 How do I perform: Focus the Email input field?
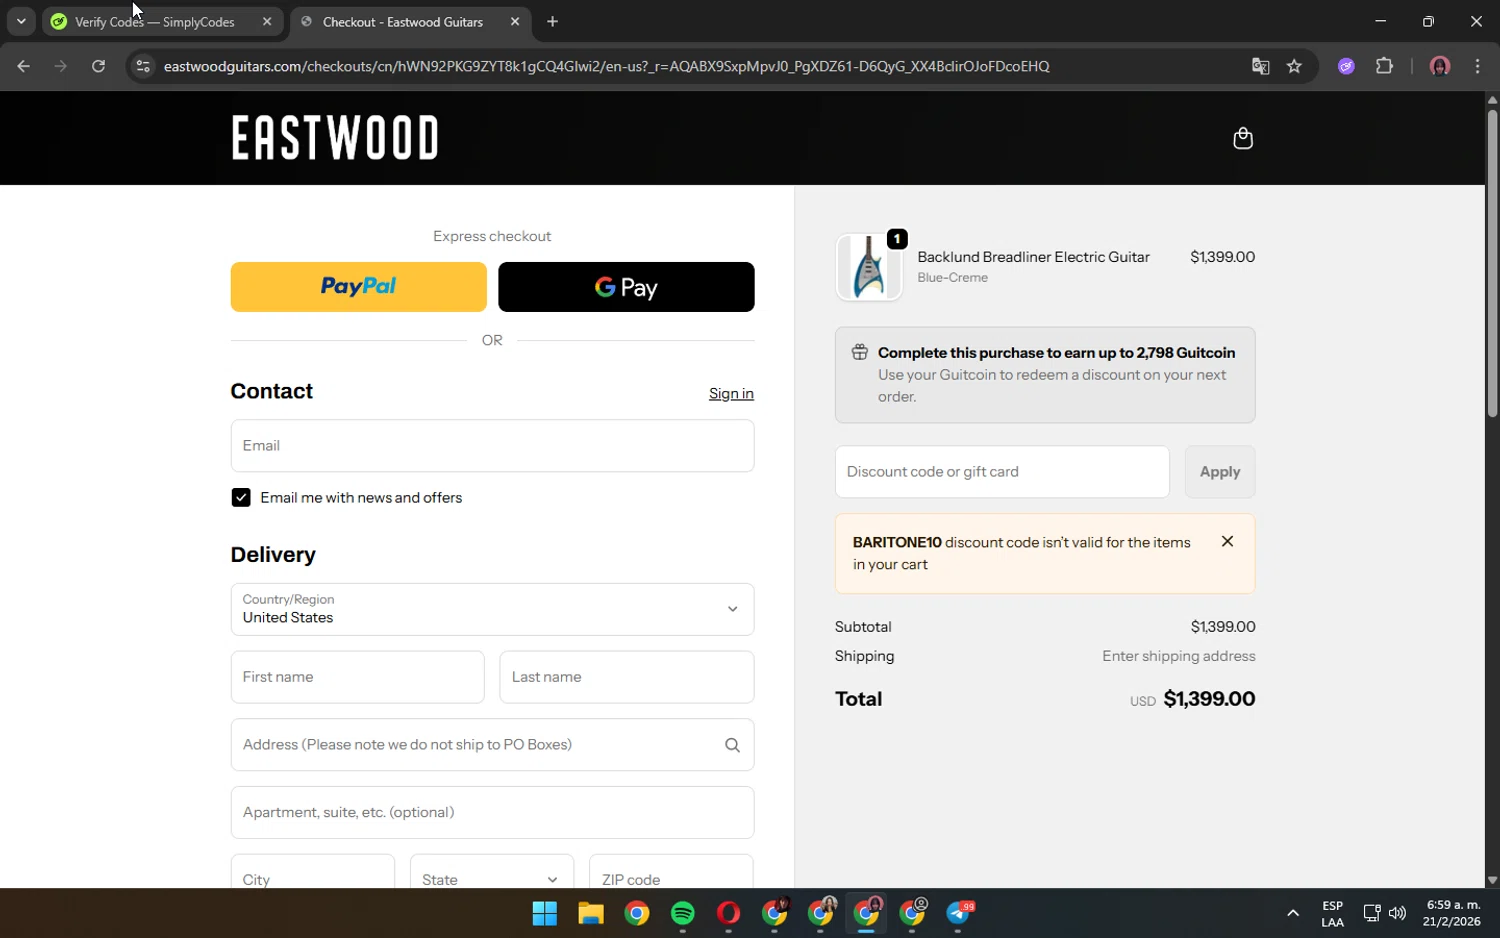(x=492, y=446)
